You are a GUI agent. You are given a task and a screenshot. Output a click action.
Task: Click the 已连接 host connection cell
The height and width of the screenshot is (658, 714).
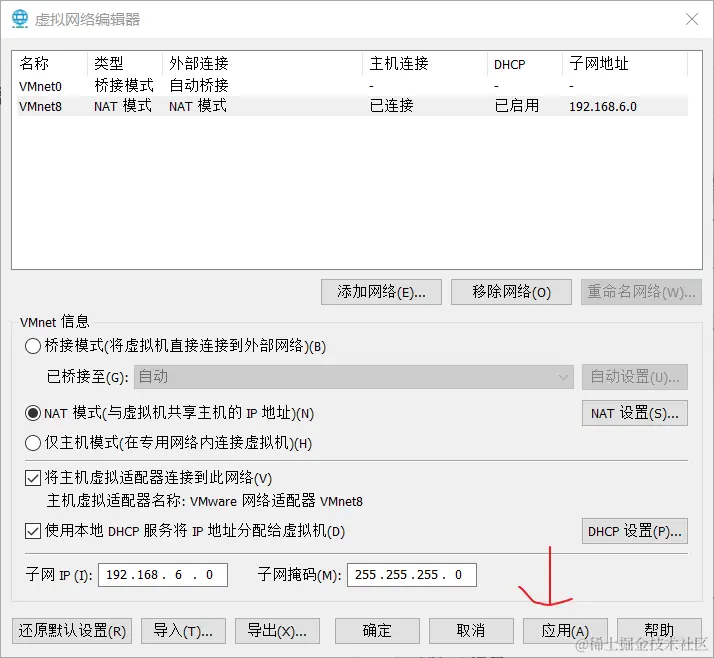(x=391, y=106)
